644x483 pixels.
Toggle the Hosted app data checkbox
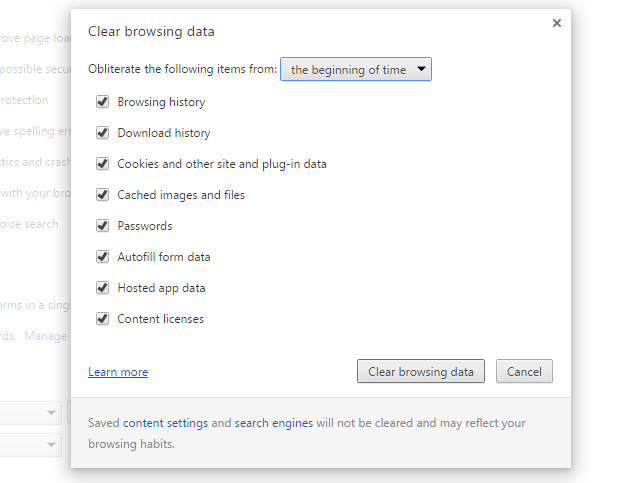point(102,288)
